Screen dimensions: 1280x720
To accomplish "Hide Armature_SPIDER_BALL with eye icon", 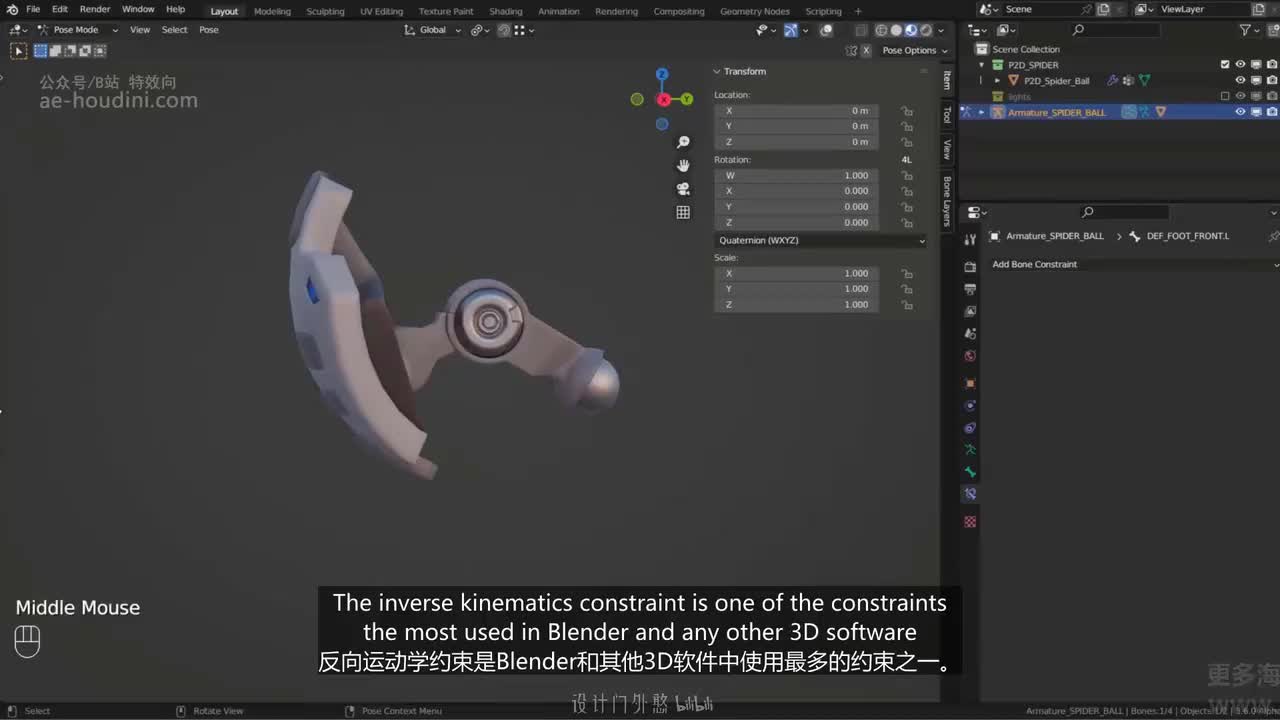I will click(1240, 112).
